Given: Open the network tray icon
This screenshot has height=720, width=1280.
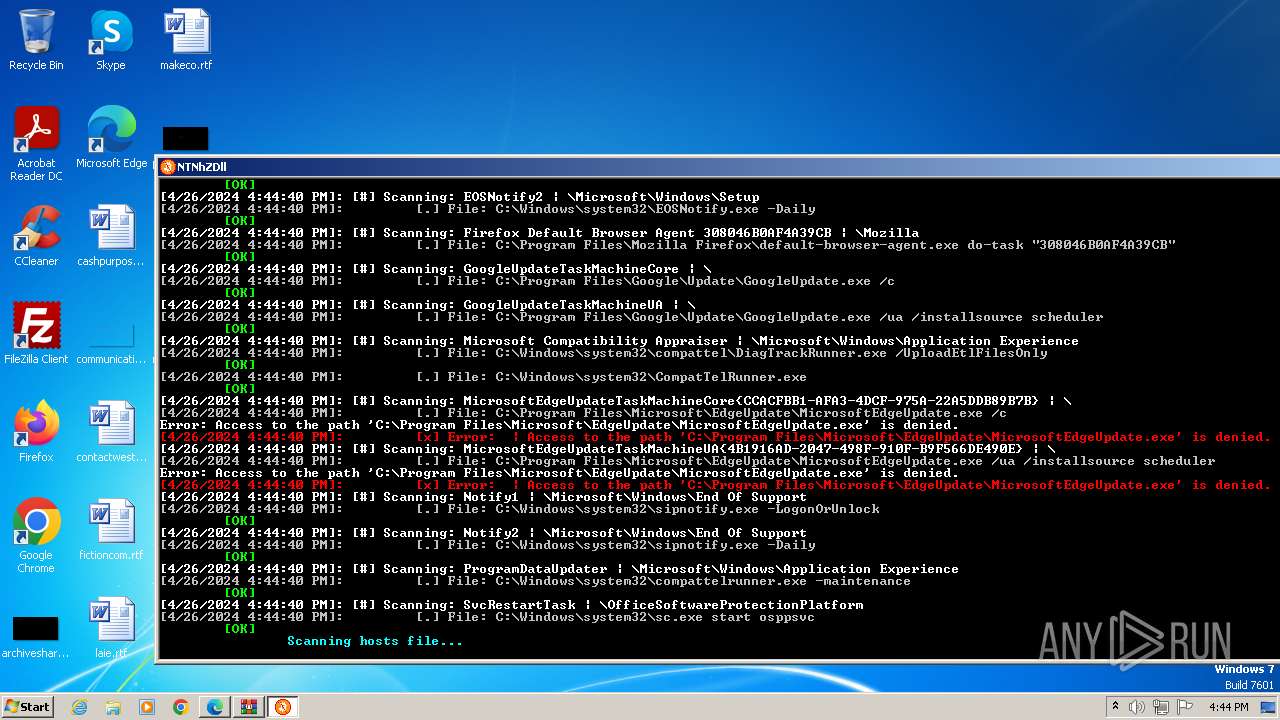Looking at the screenshot, I should click(x=1161, y=707).
